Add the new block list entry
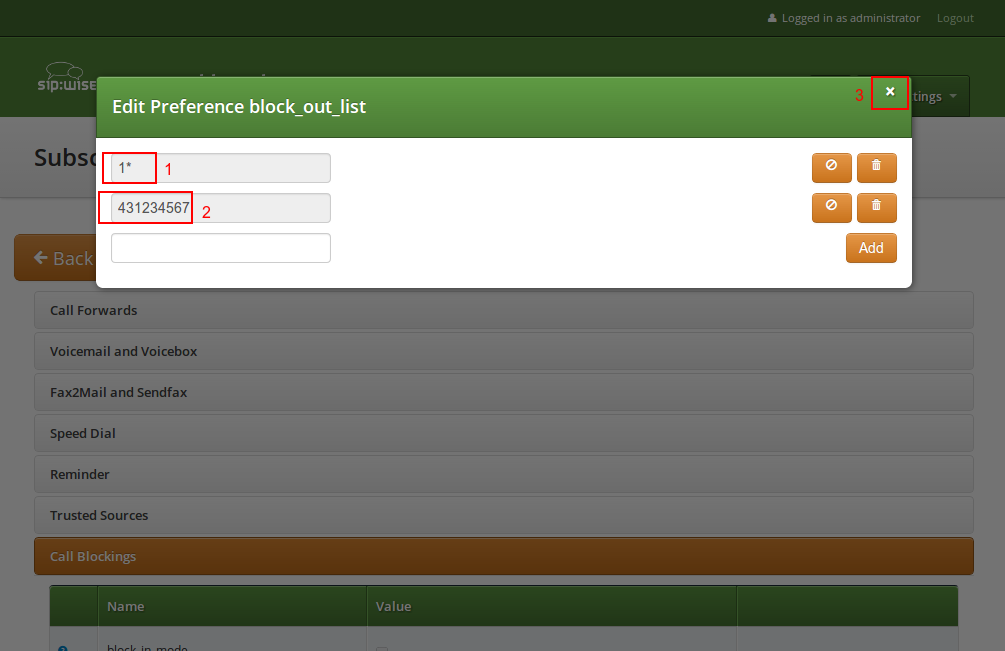 (870, 248)
